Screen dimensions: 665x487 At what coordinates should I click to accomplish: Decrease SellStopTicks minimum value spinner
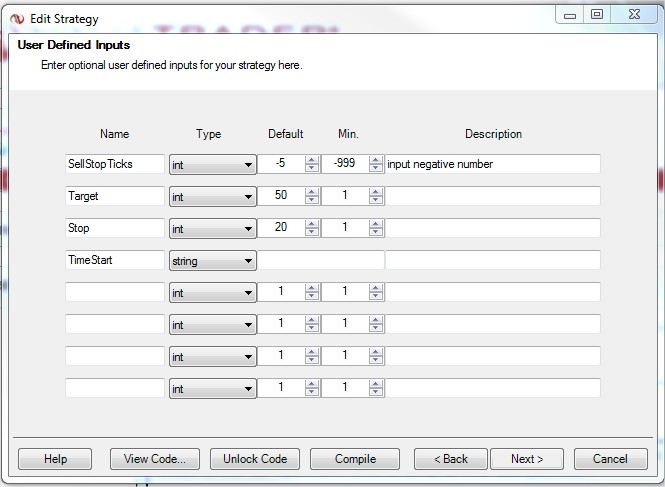375,168
